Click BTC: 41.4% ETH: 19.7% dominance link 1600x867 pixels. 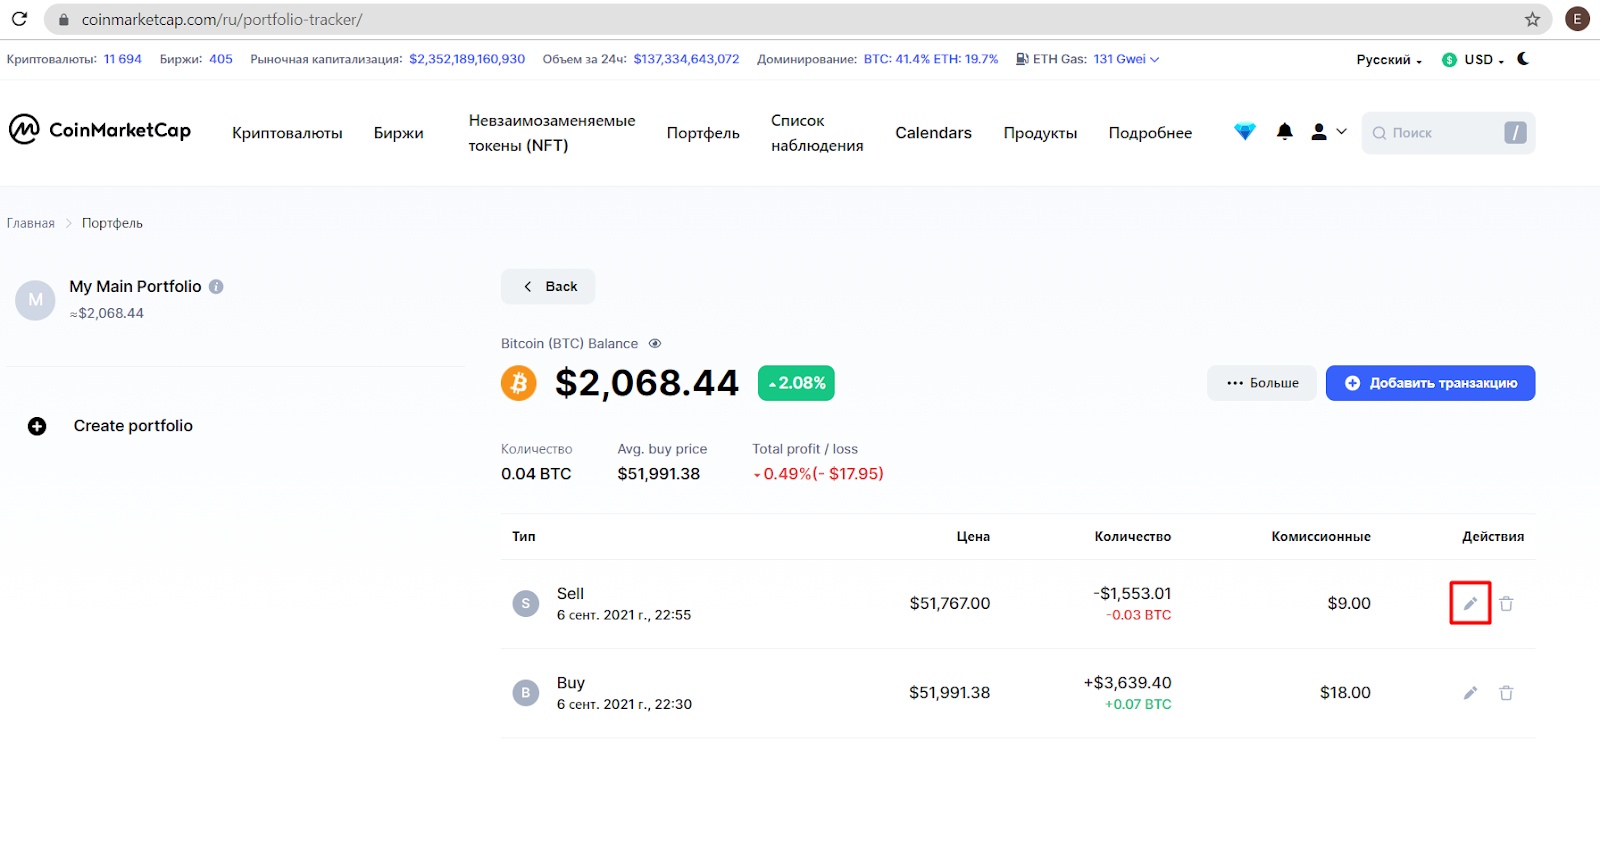coord(931,59)
